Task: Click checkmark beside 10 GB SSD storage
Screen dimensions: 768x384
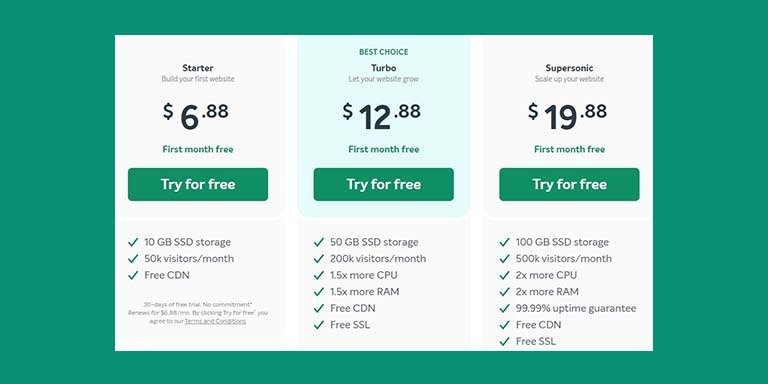Action: (133, 242)
